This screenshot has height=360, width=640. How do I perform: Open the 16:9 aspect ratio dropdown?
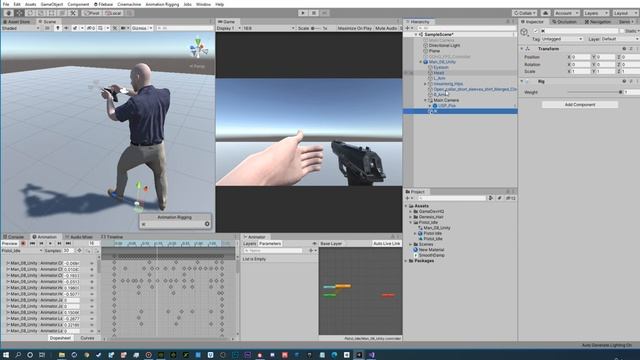tap(269, 28)
